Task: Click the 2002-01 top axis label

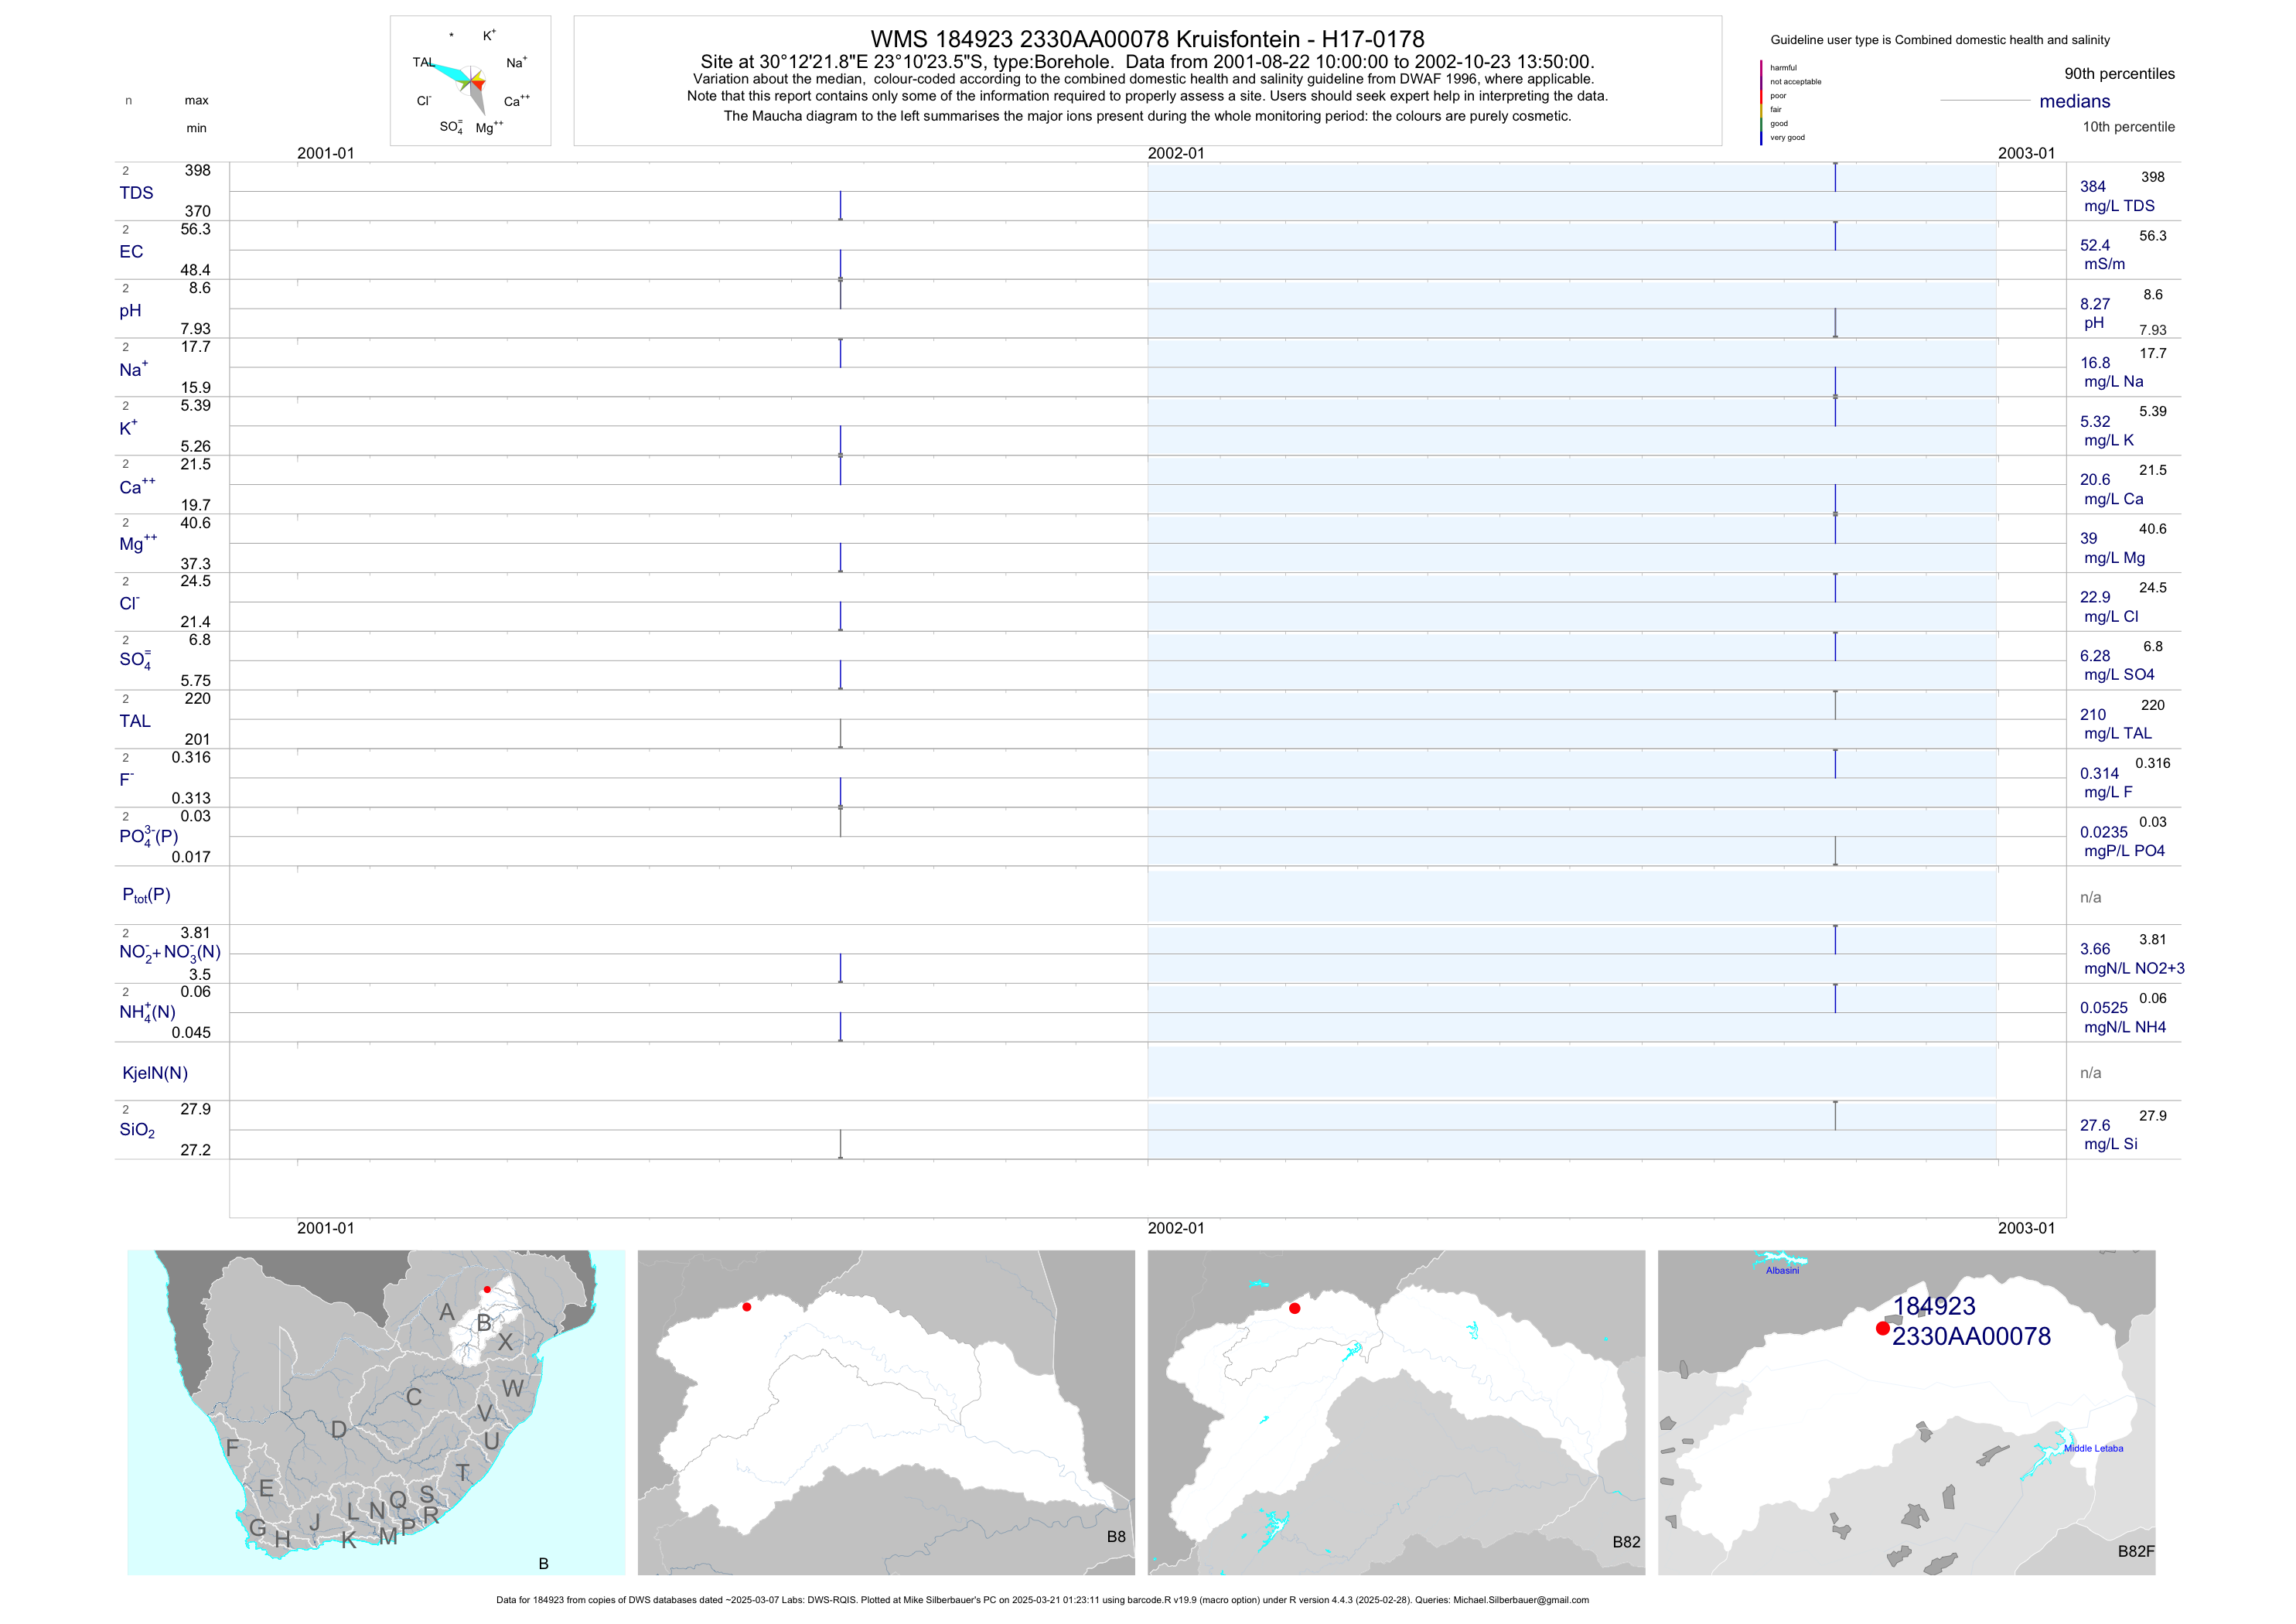Action: [1176, 153]
